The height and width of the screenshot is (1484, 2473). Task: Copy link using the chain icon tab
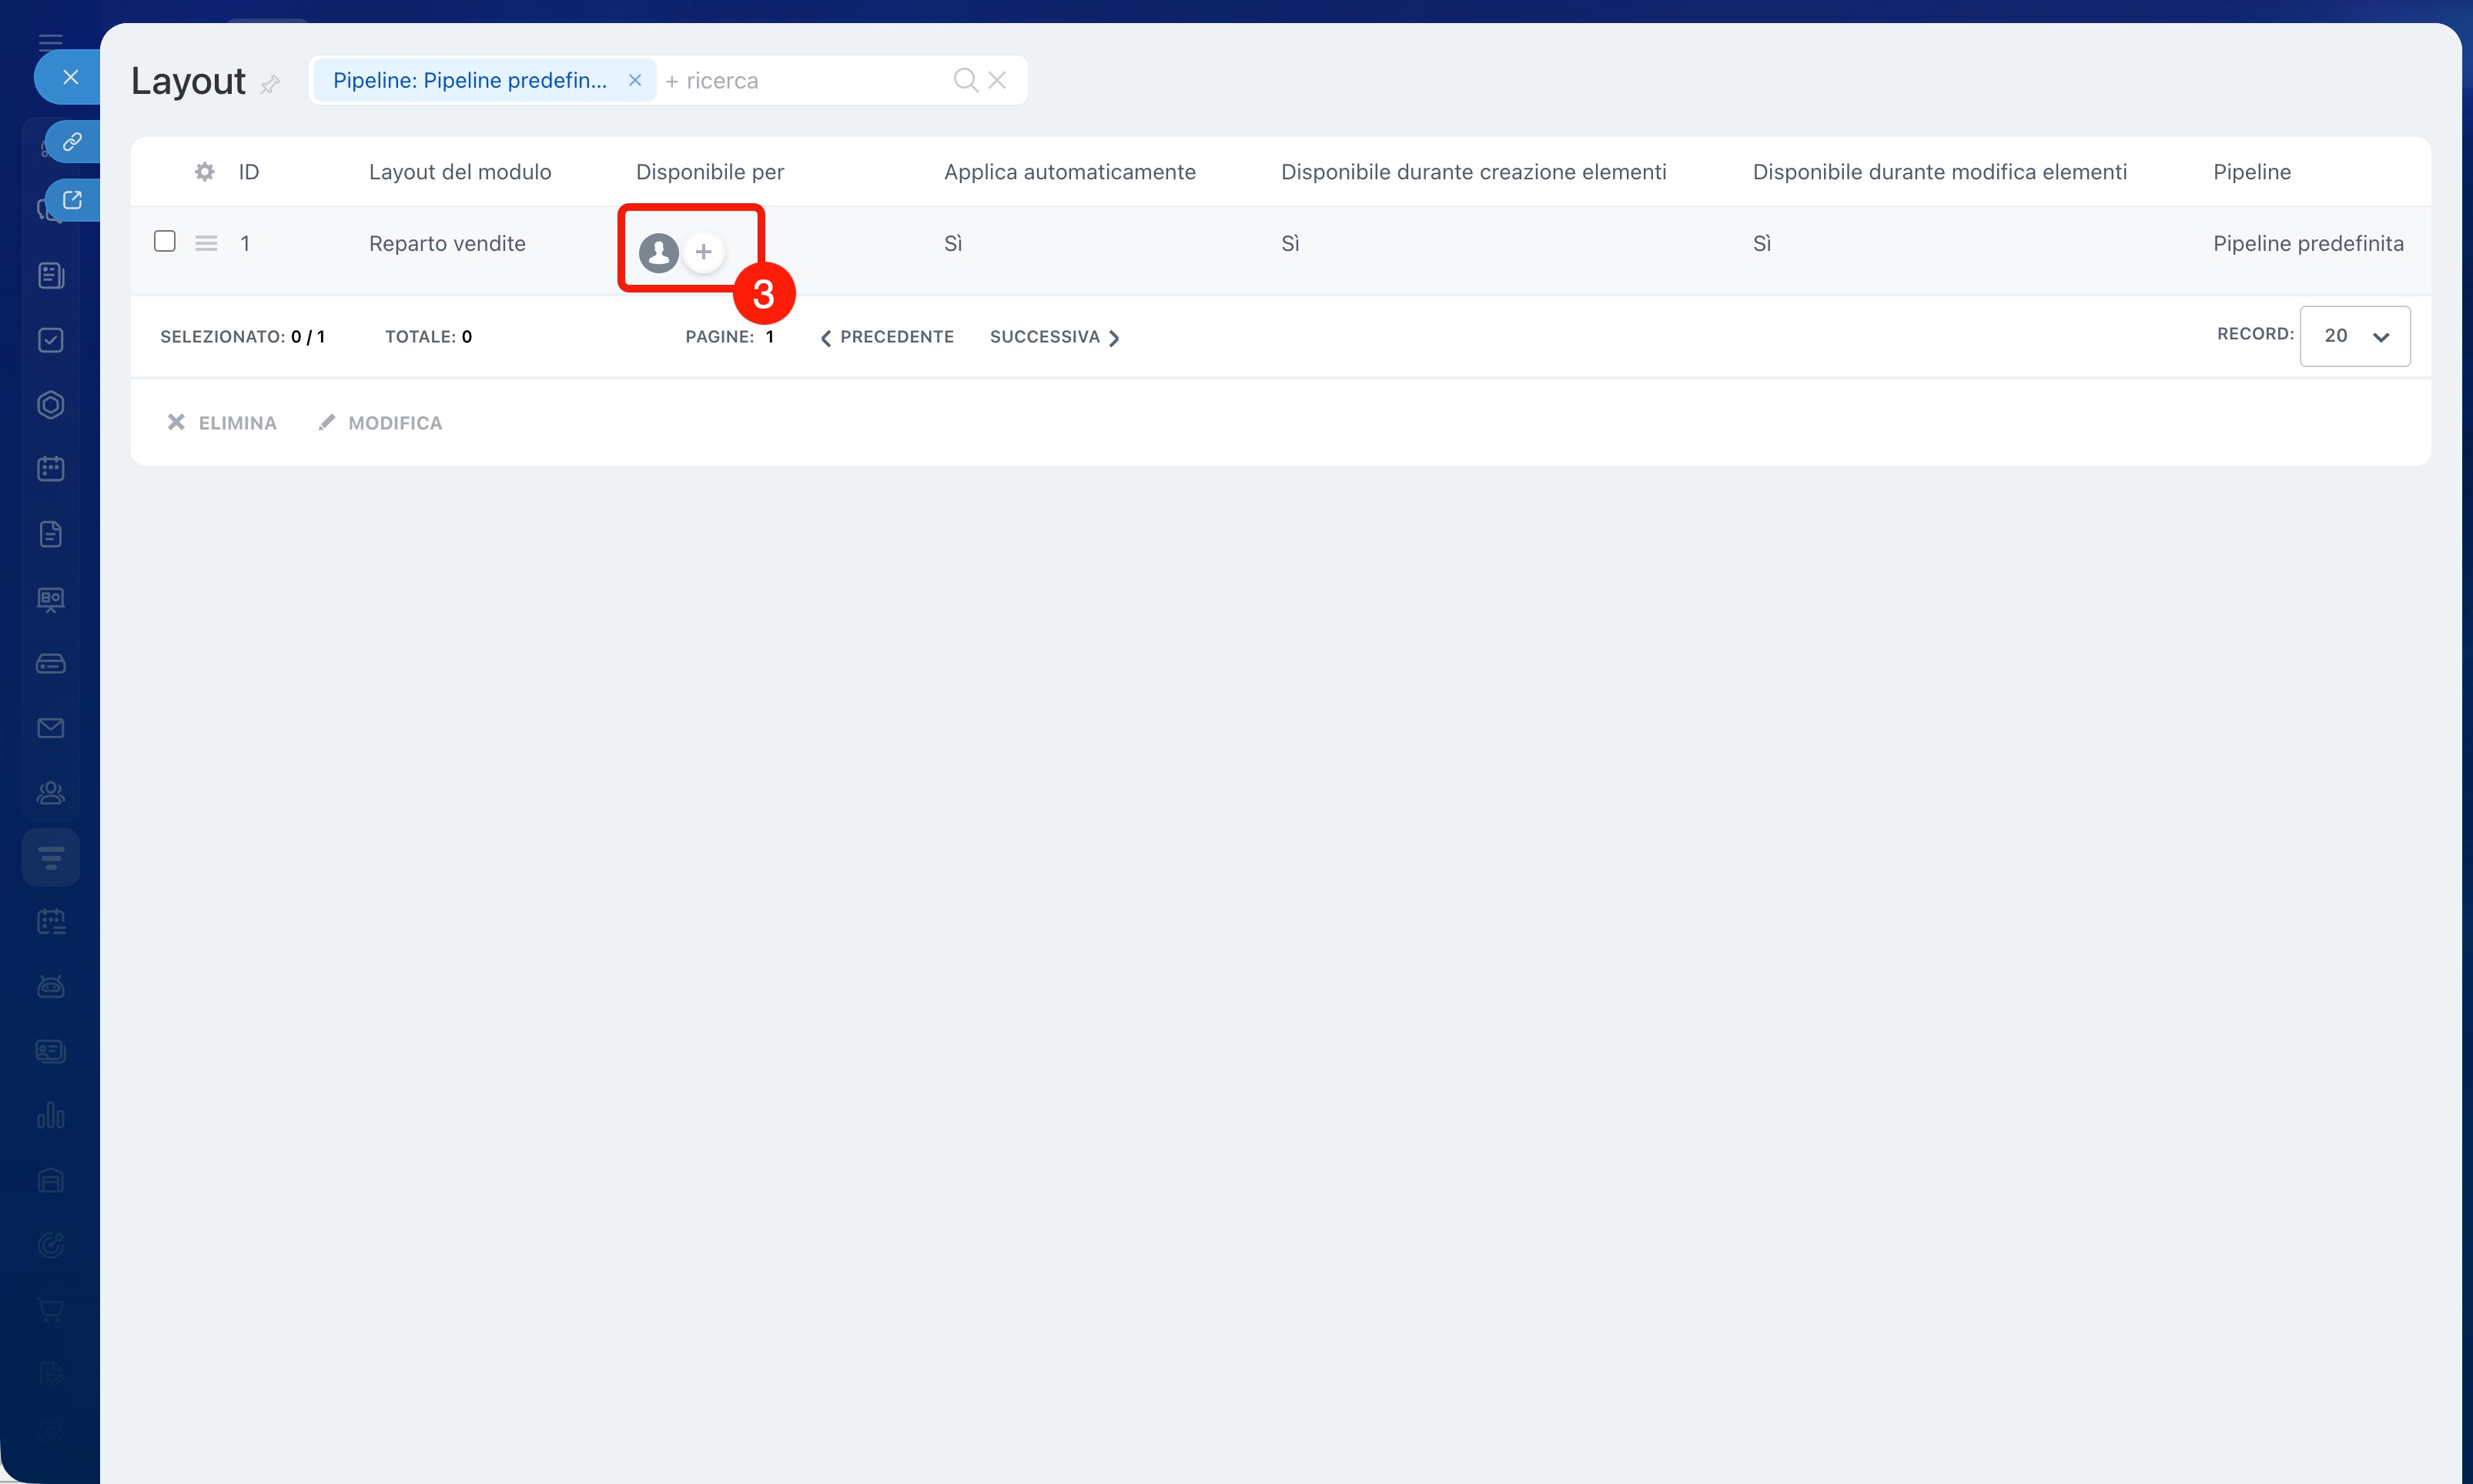[72, 142]
